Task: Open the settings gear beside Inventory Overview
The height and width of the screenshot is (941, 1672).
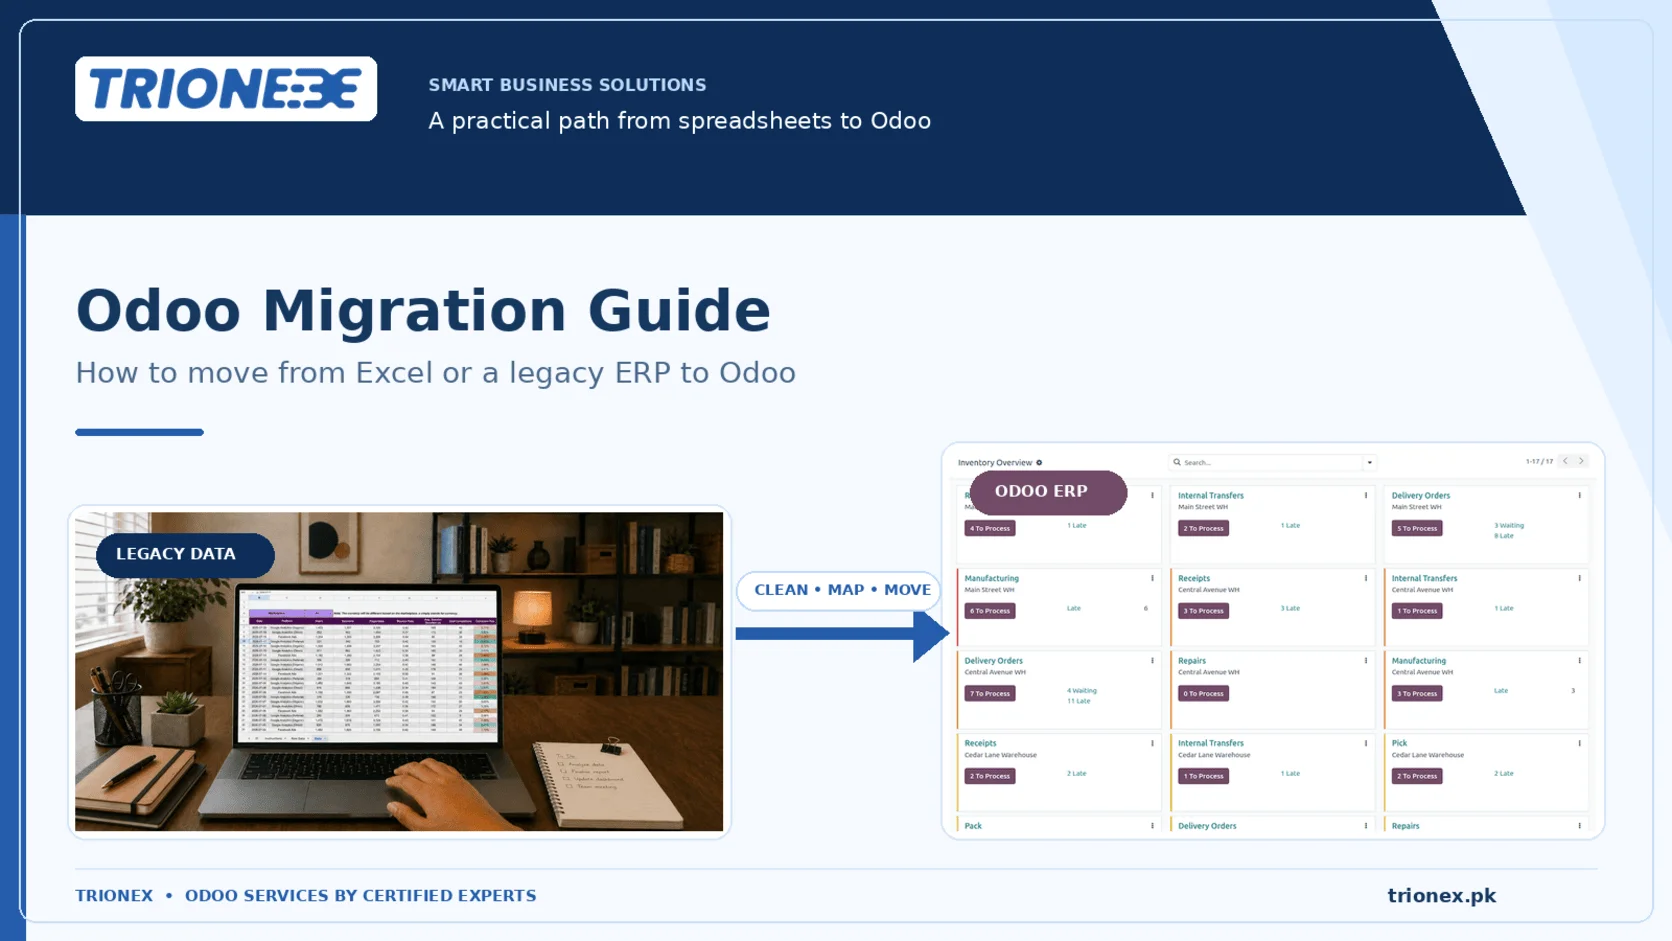Action: click(x=1039, y=463)
